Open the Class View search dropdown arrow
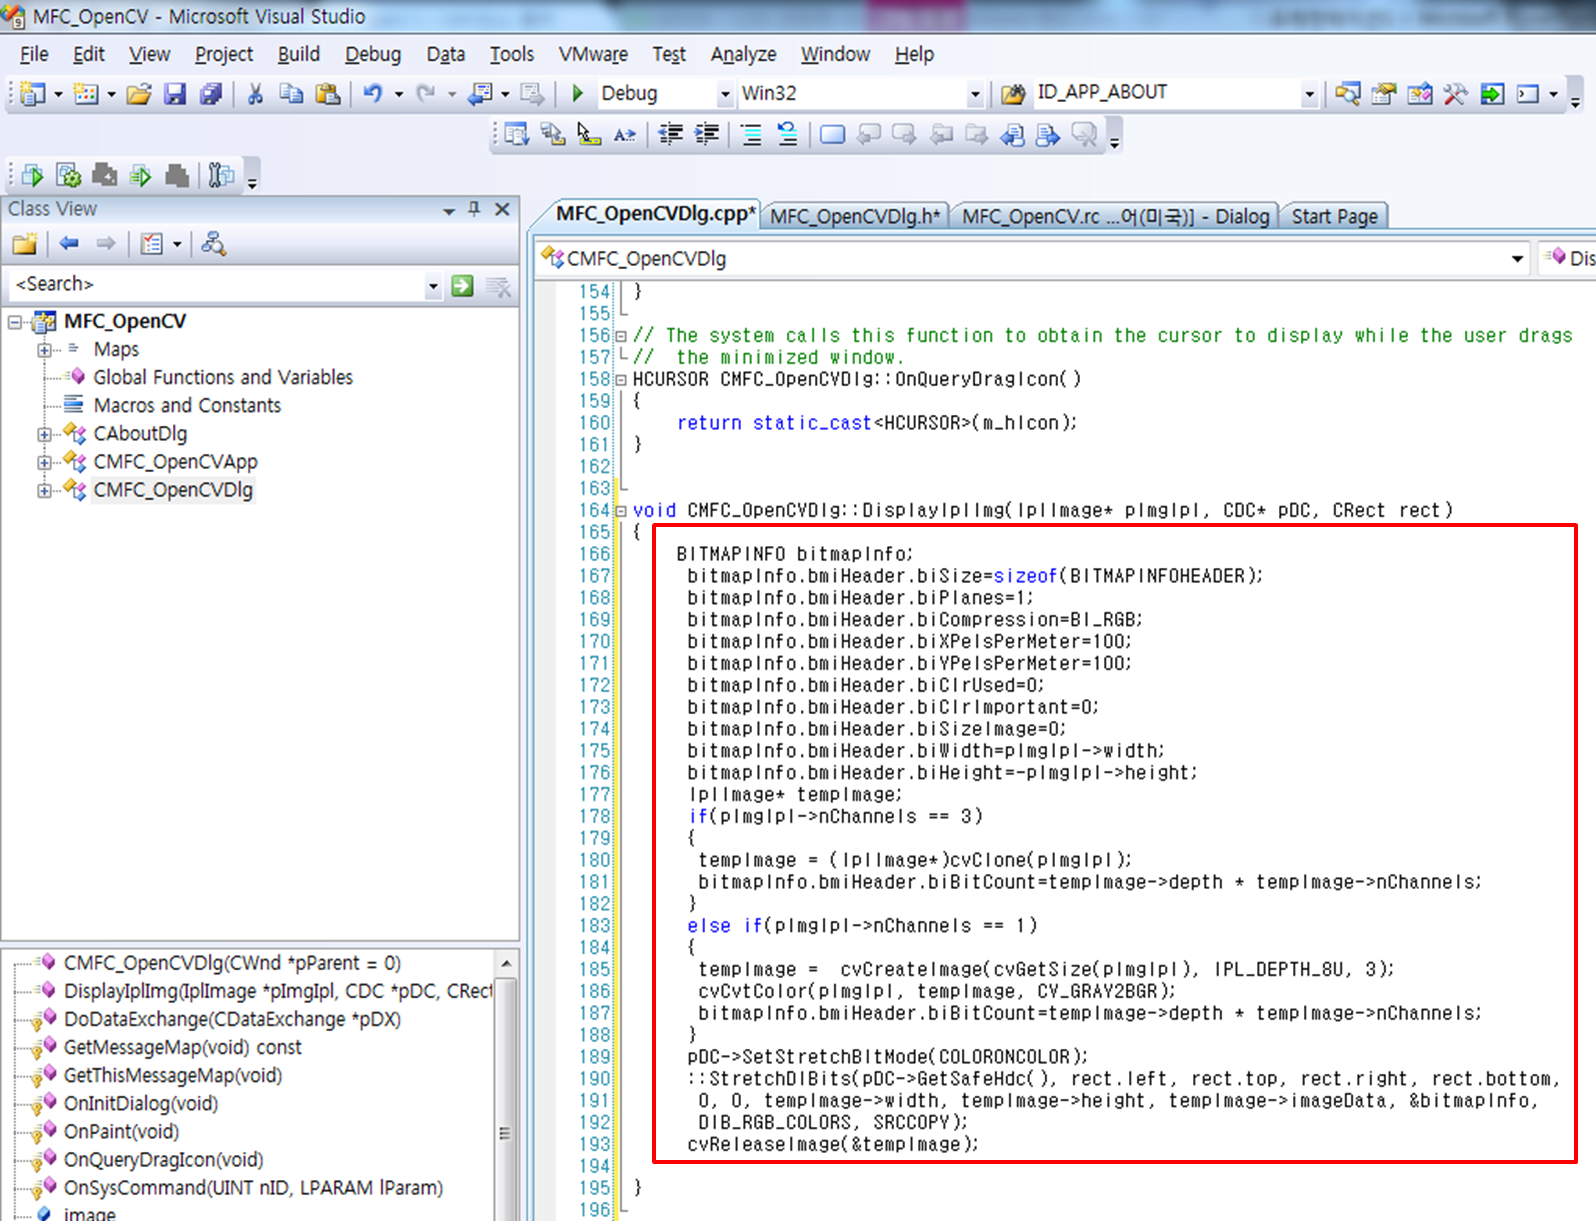 [x=433, y=286]
